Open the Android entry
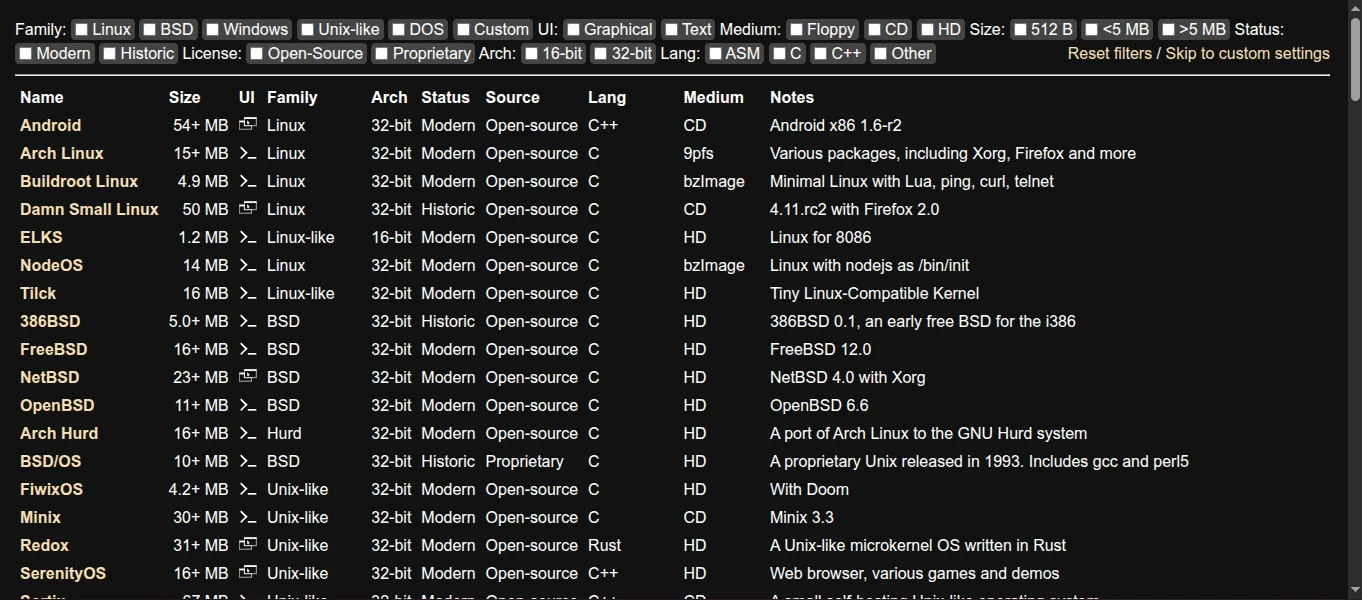 click(50, 125)
